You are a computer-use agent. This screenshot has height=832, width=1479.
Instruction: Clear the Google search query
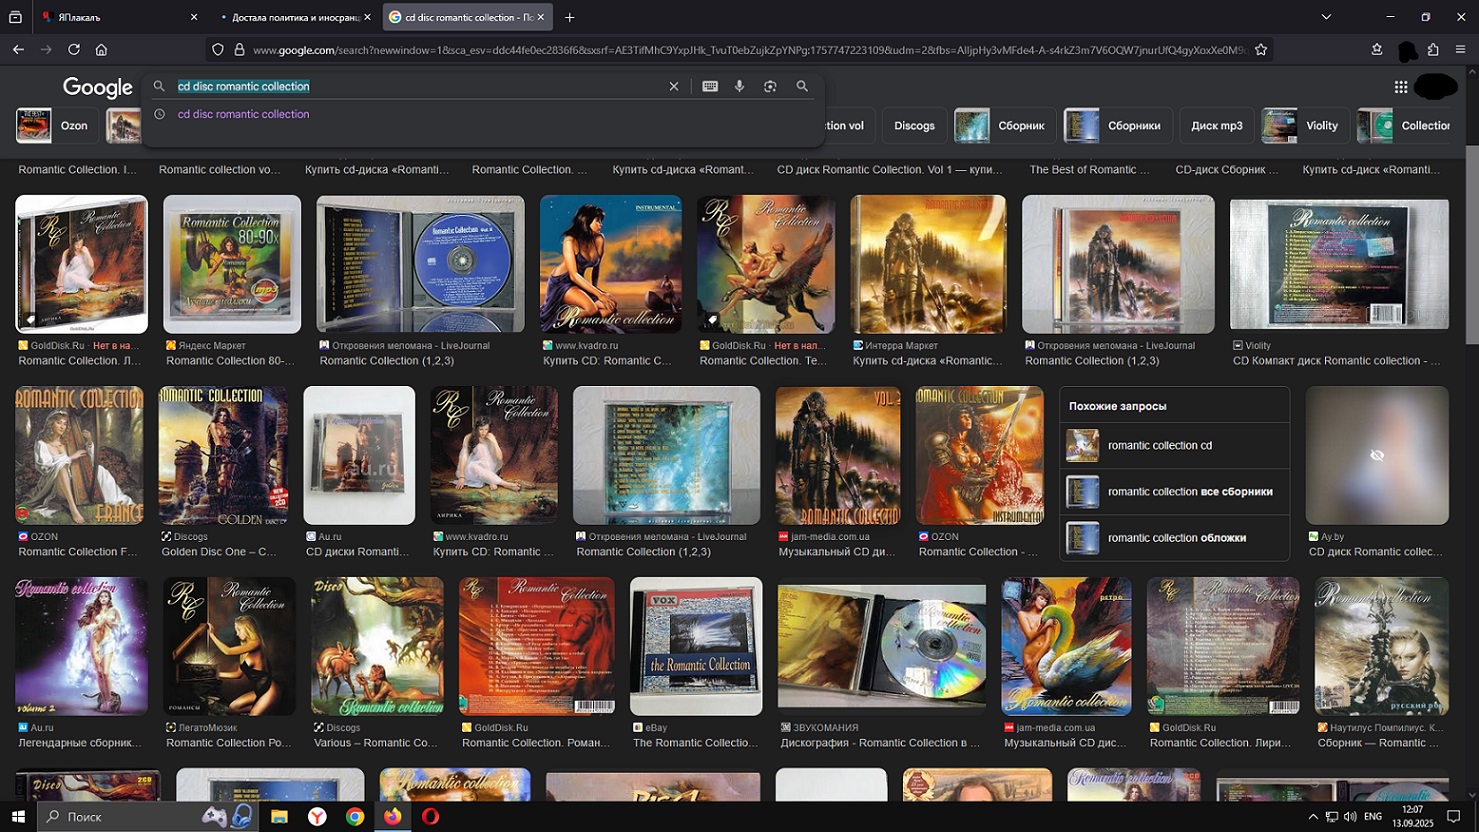674,86
